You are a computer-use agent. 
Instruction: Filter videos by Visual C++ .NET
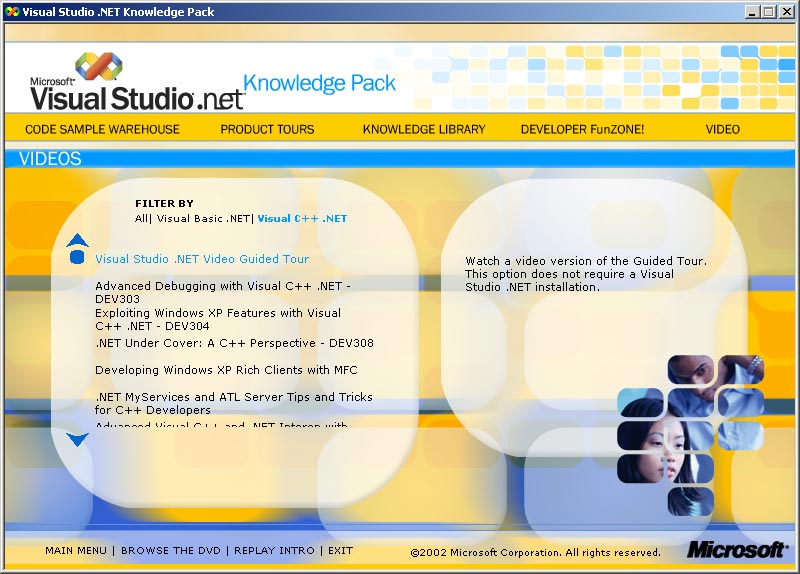tap(302, 218)
